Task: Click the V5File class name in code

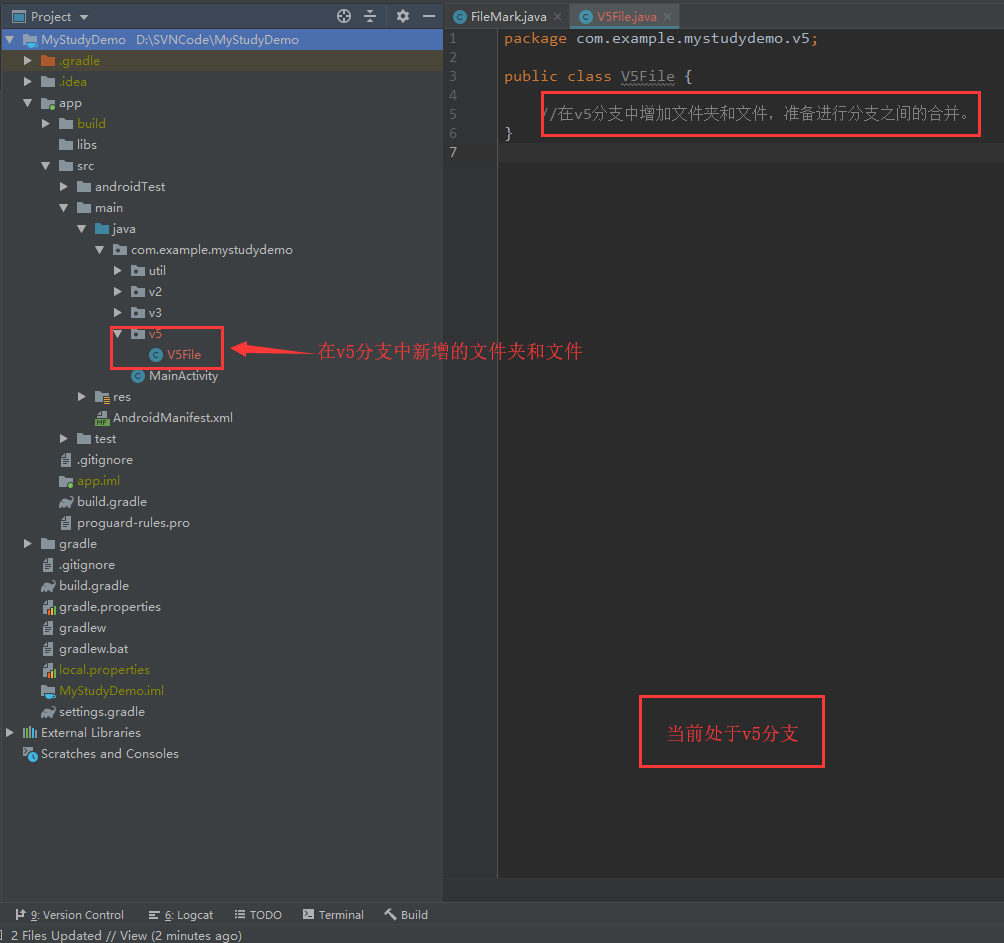Action: pos(647,77)
